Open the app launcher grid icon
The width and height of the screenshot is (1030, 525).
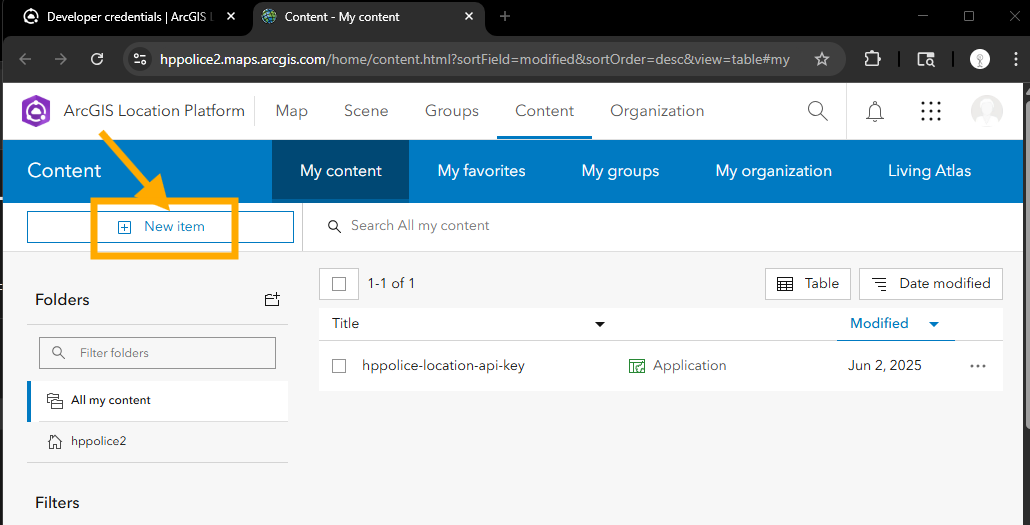(931, 112)
